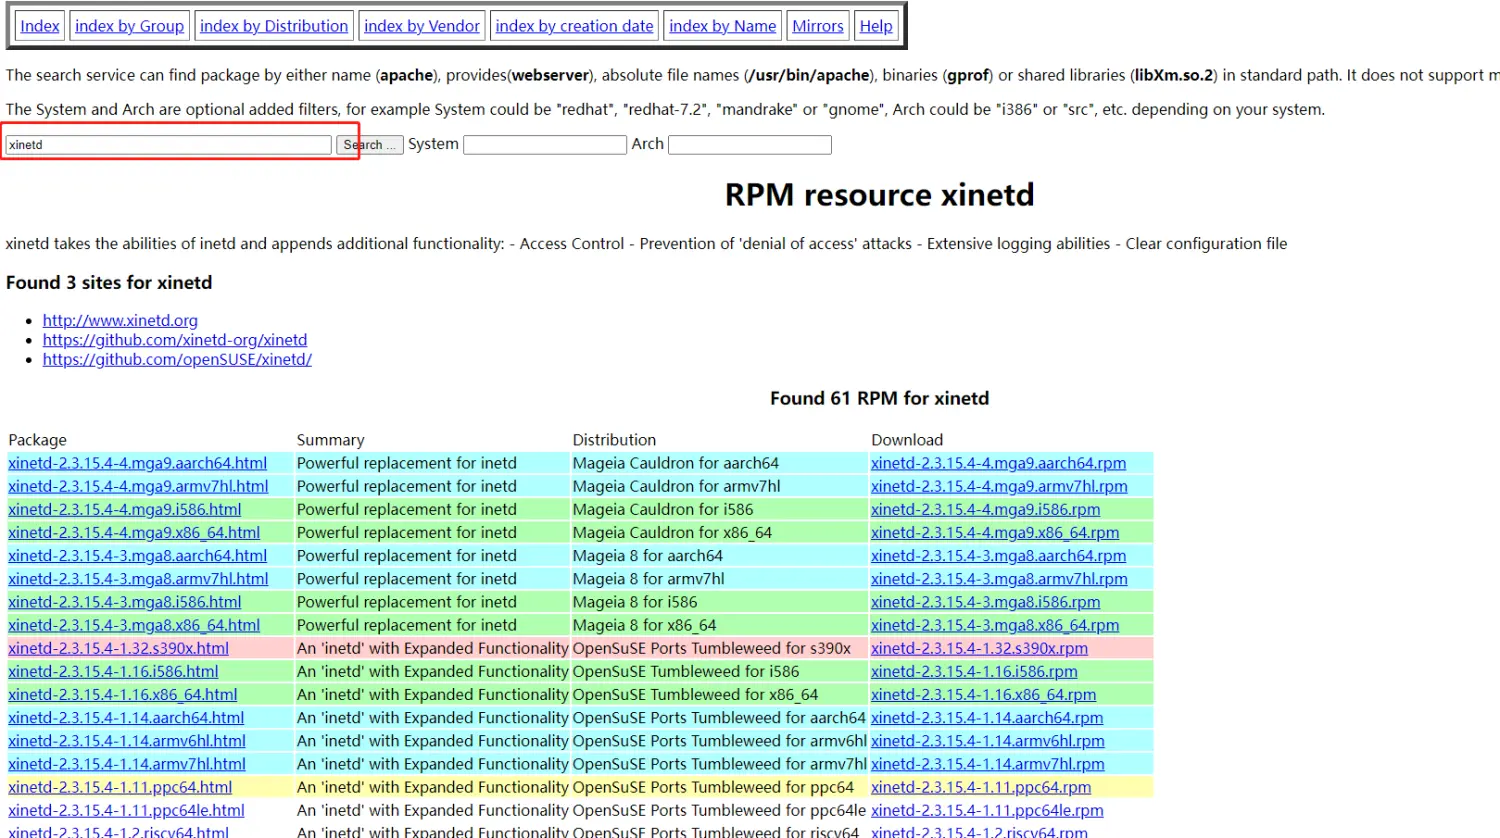Image resolution: width=1500 pixels, height=838 pixels.
Task: Open index by Distribution link
Action: click(x=274, y=26)
